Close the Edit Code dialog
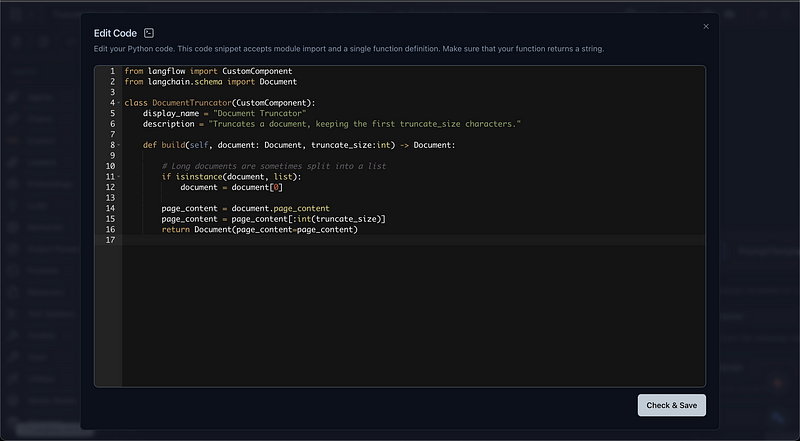 [x=706, y=27]
